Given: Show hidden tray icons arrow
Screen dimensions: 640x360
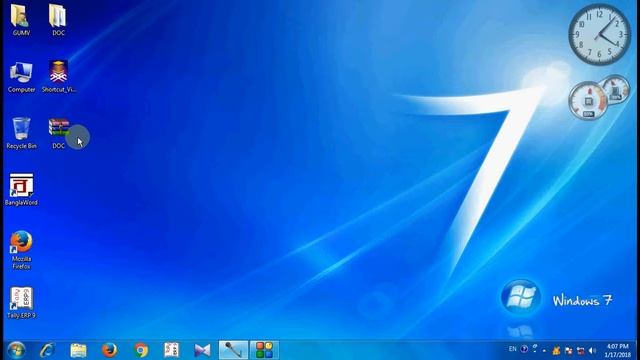Looking at the screenshot, I should [x=544, y=351].
